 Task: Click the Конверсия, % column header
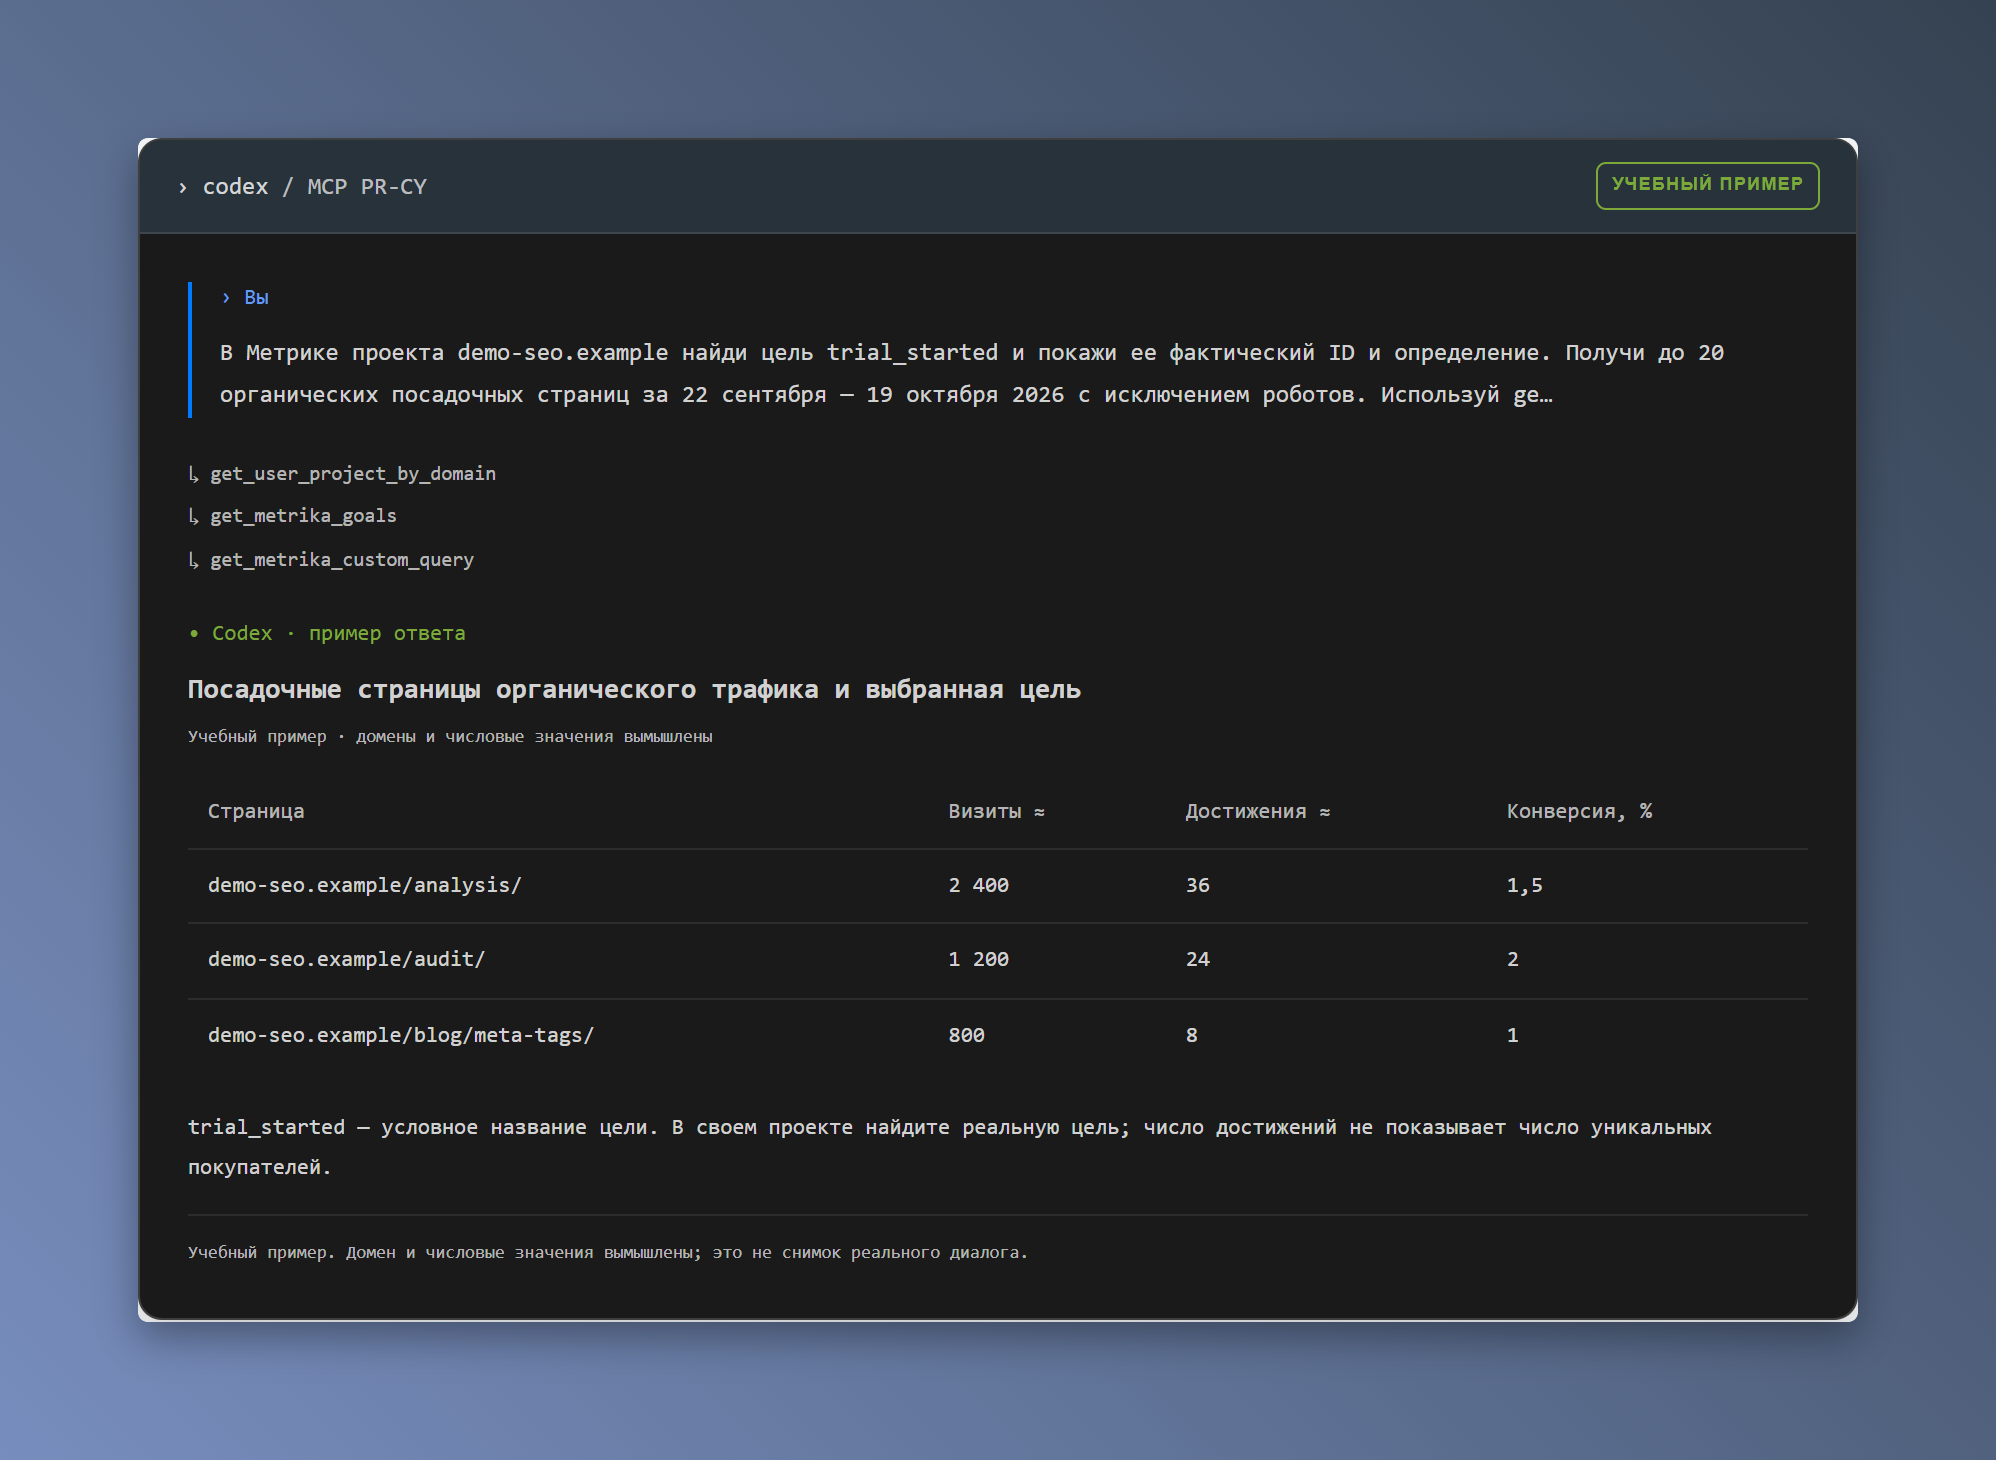[1580, 812]
